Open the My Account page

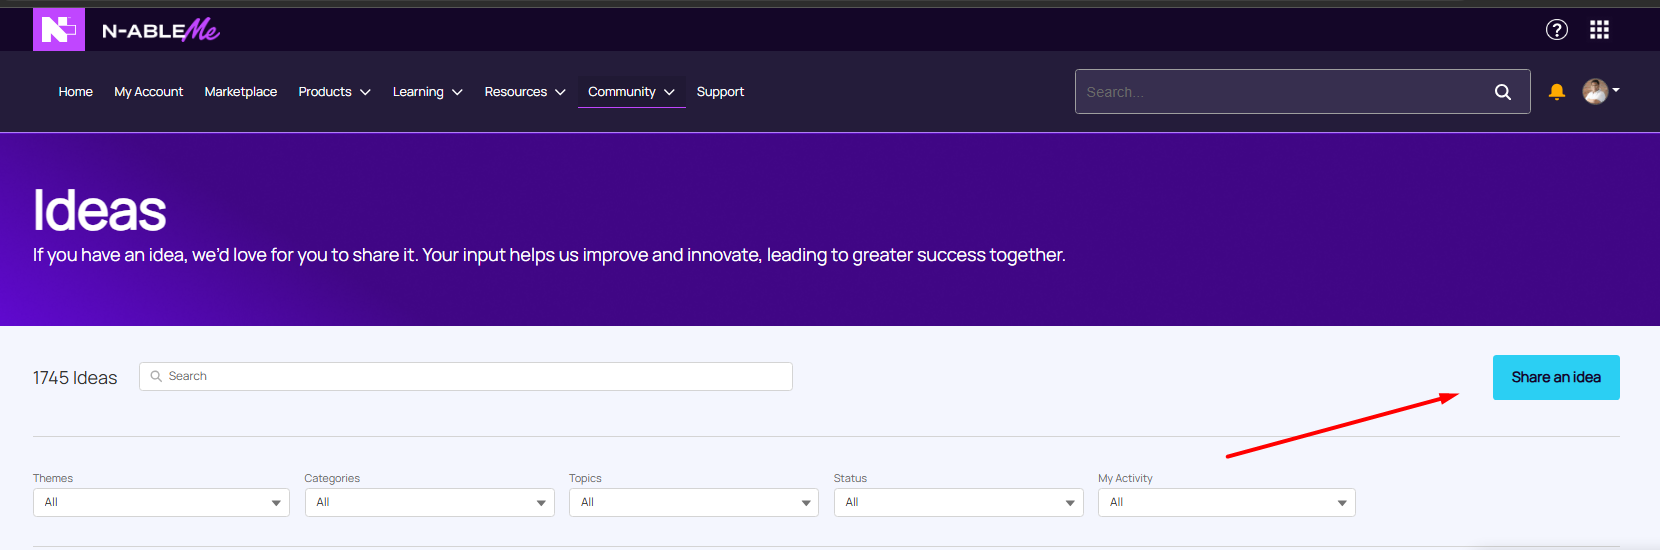[x=149, y=92]
